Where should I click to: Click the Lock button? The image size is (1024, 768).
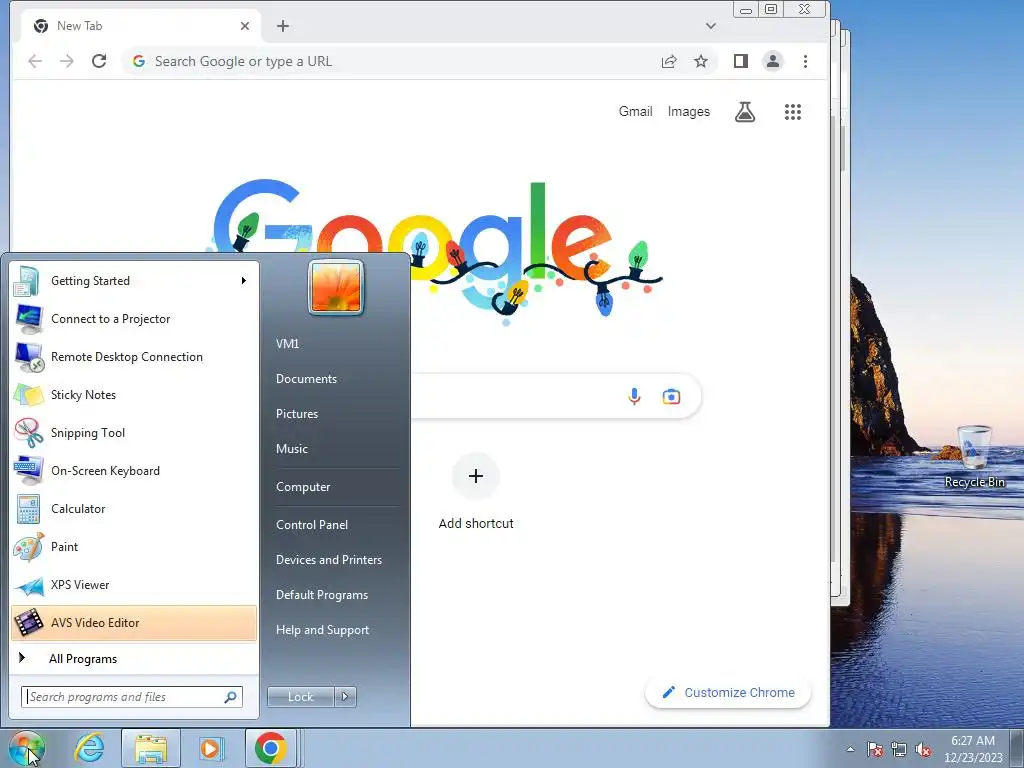(300, 697)
